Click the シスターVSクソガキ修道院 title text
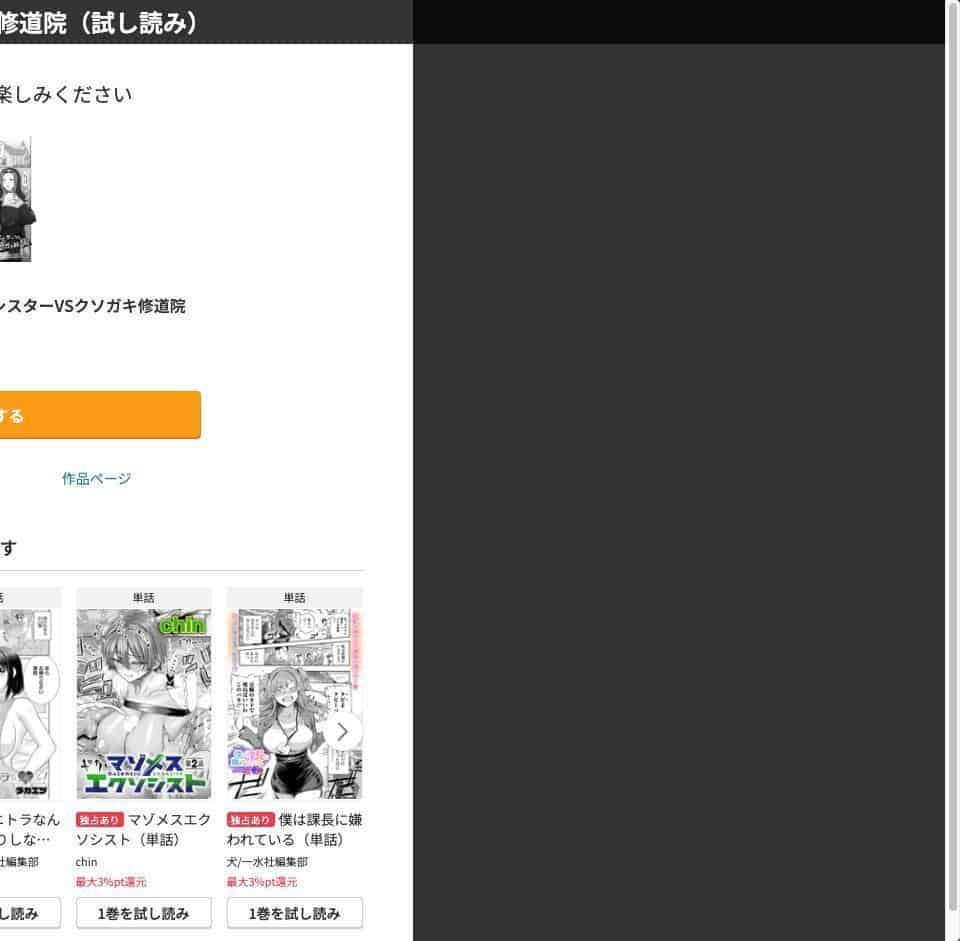The image size is (960, 941). point(92,306)
